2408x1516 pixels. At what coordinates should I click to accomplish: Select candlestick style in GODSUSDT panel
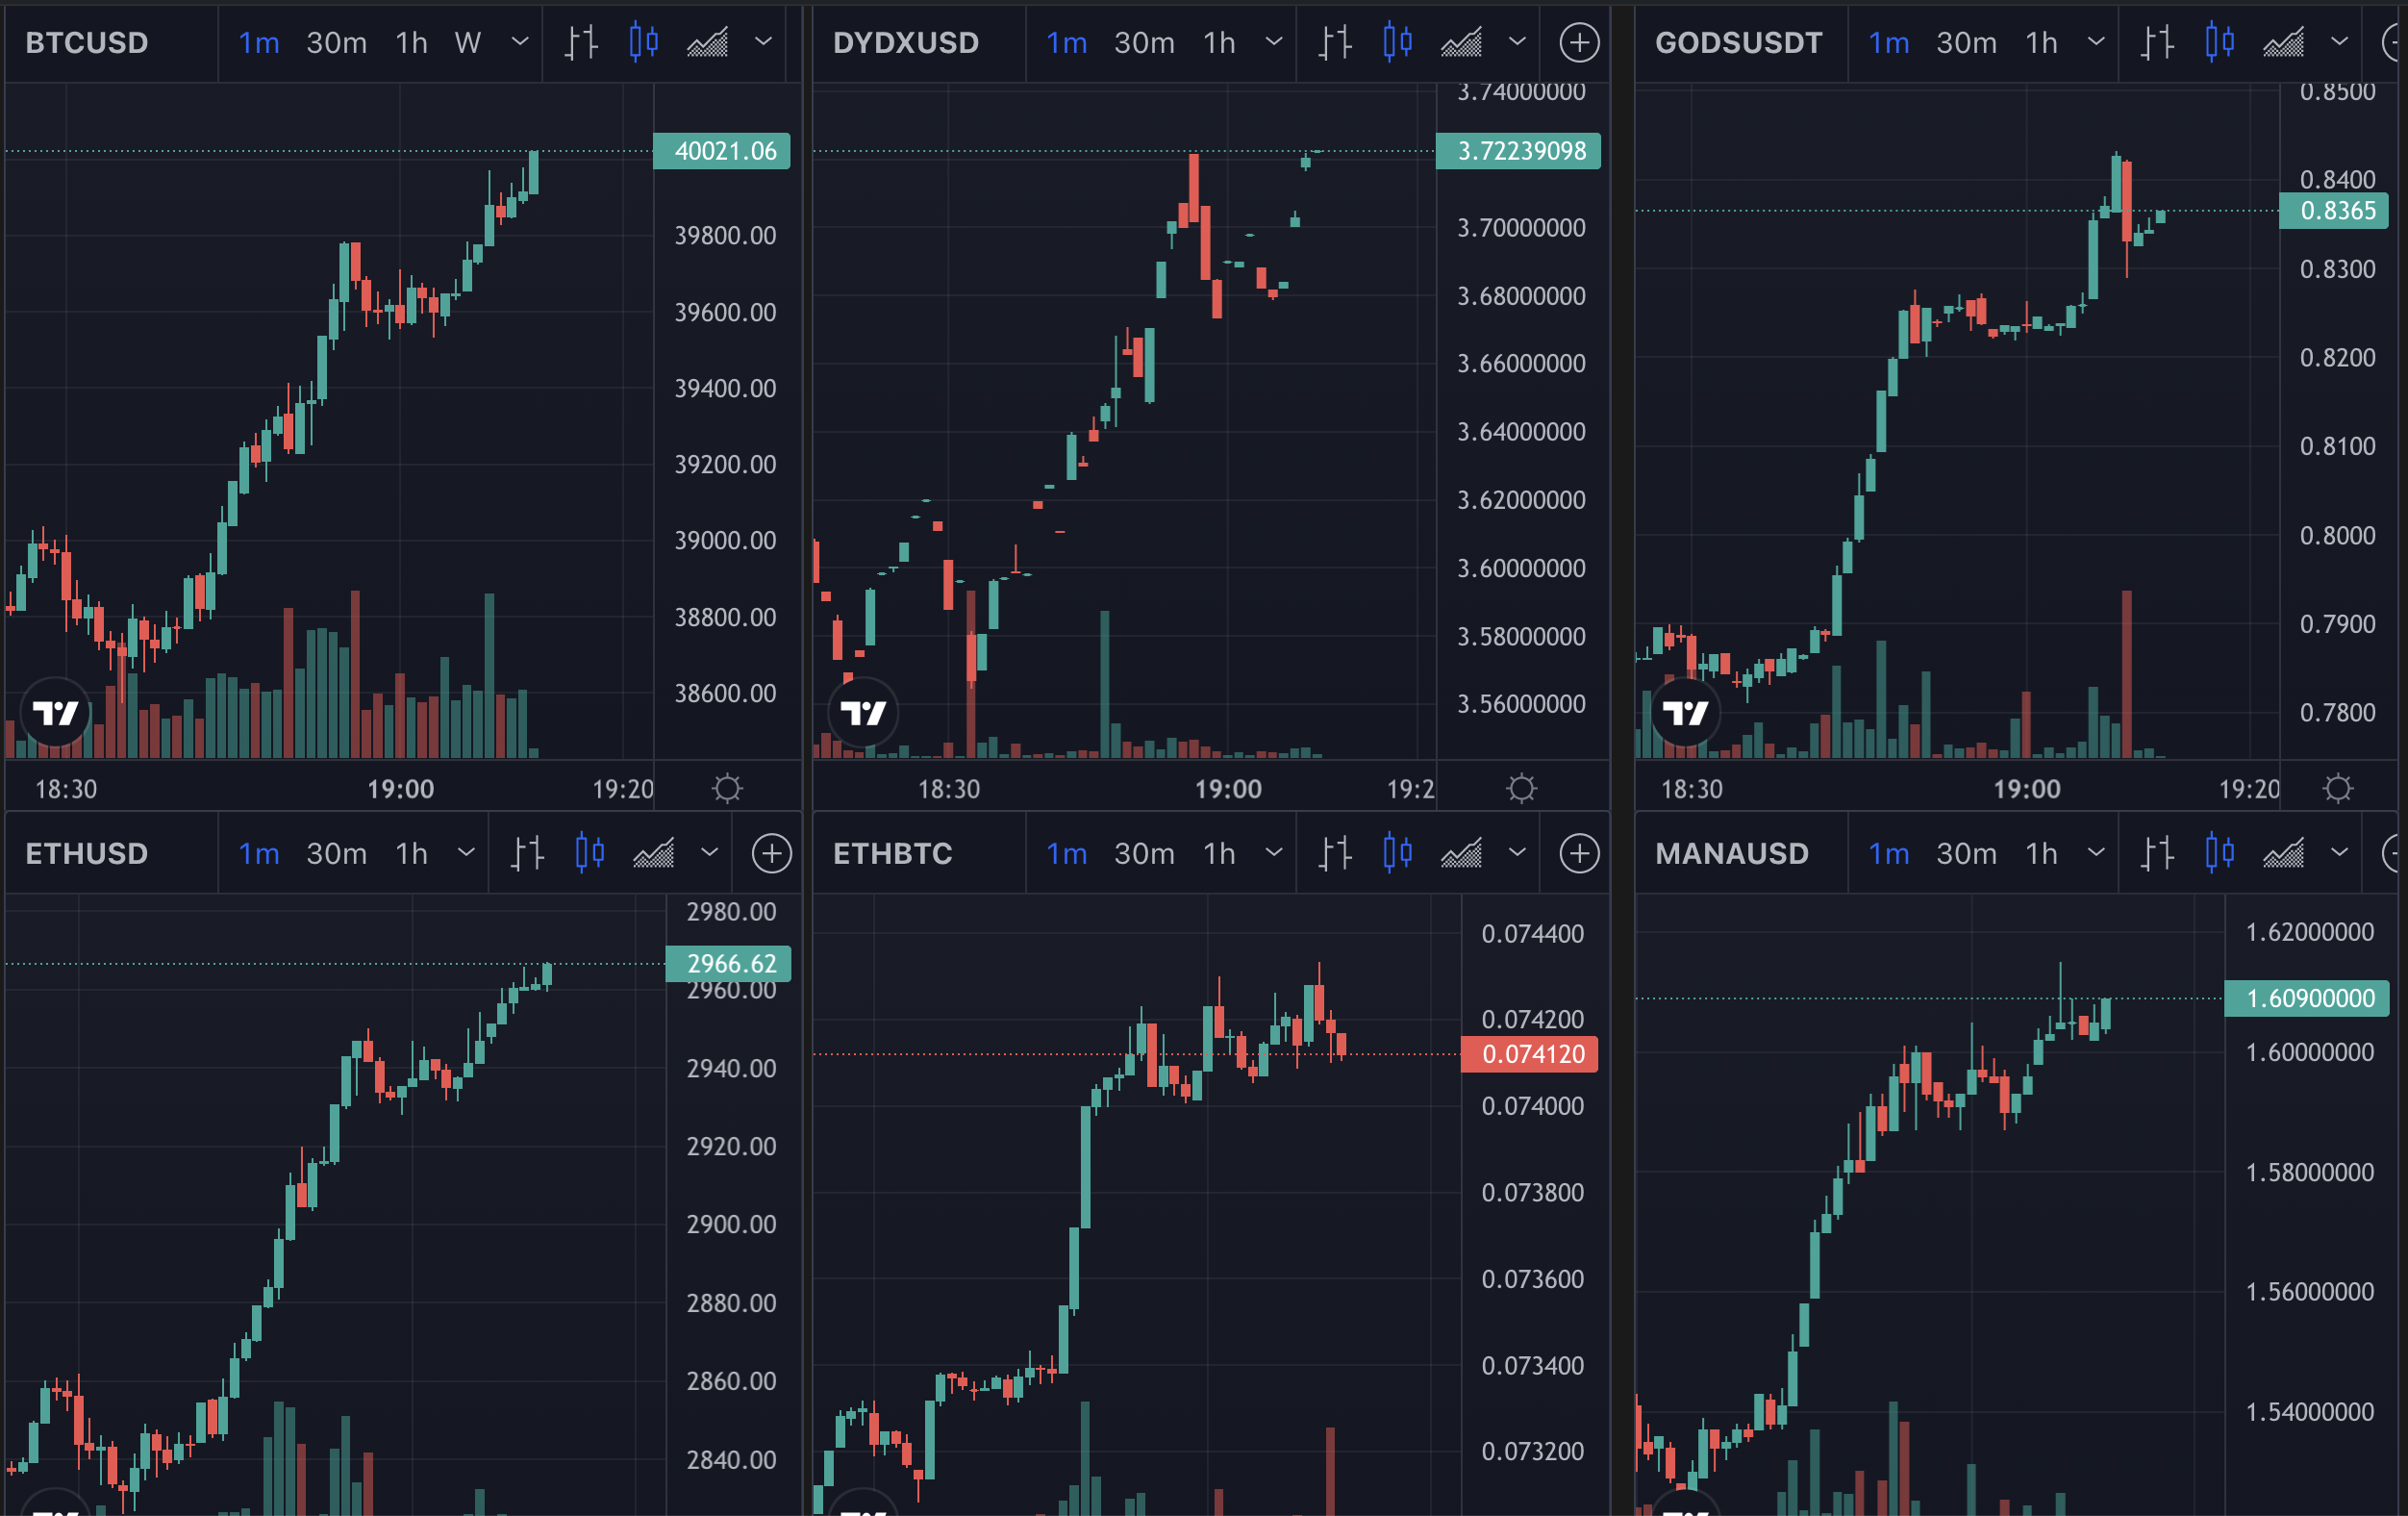click(2220, 42)
